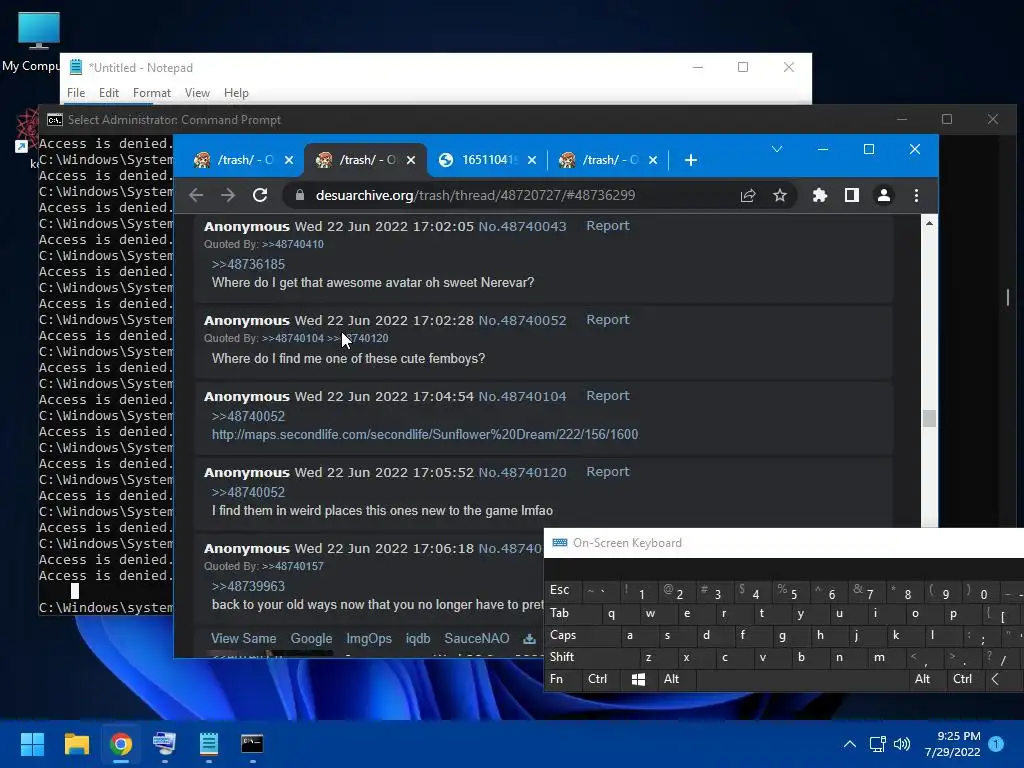Click the browser vertical scrollbar thumb

[x=929, y=418]
